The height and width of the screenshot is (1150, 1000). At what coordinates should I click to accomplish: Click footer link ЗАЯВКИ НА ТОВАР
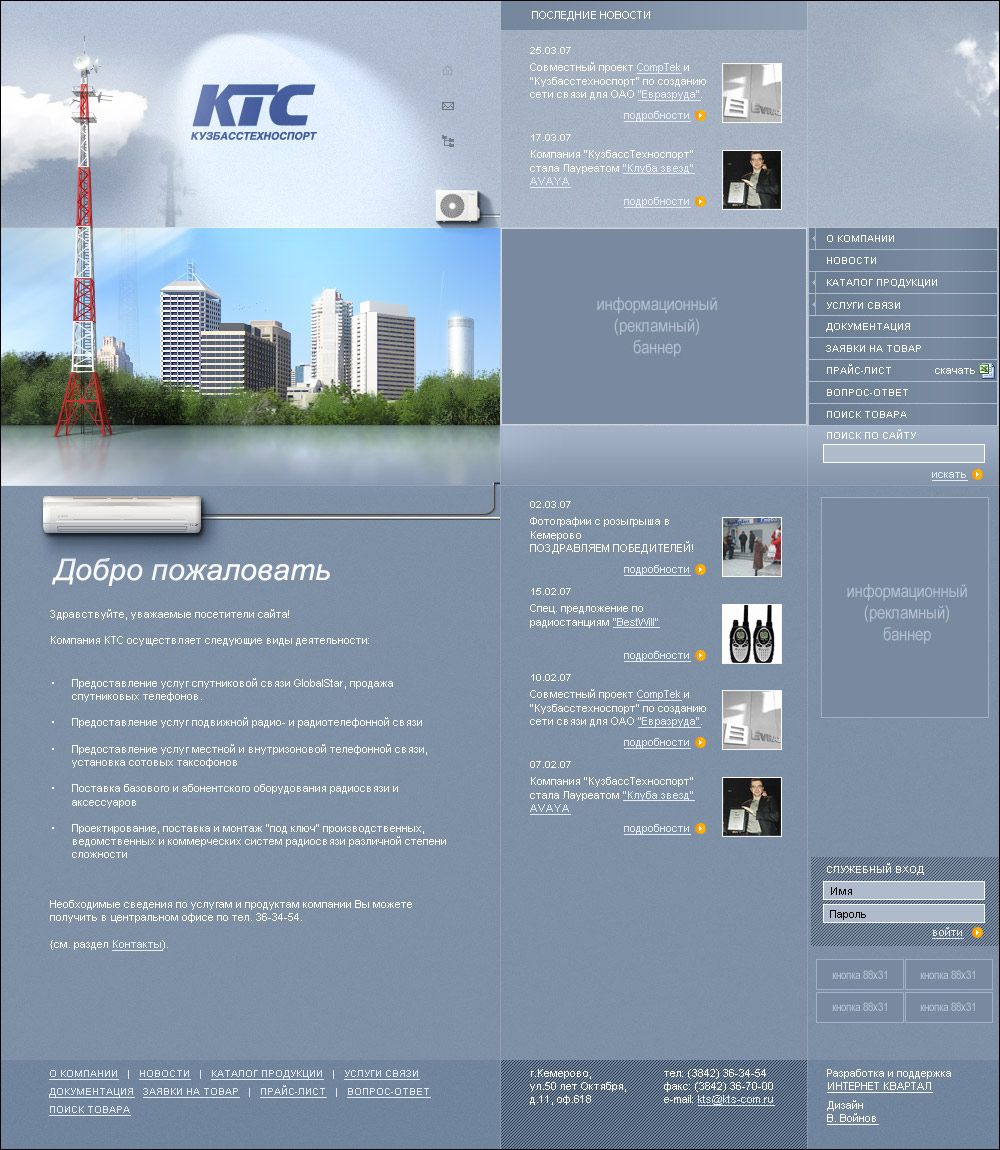[x=191, y=1091]
